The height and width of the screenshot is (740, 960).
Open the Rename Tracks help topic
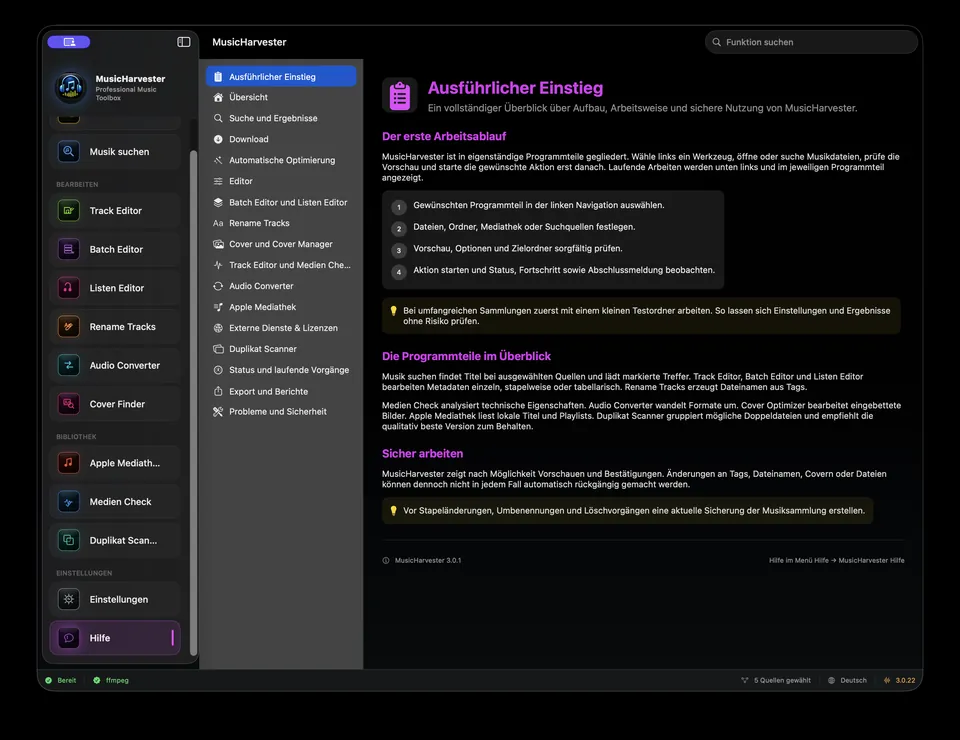[281, 223]
